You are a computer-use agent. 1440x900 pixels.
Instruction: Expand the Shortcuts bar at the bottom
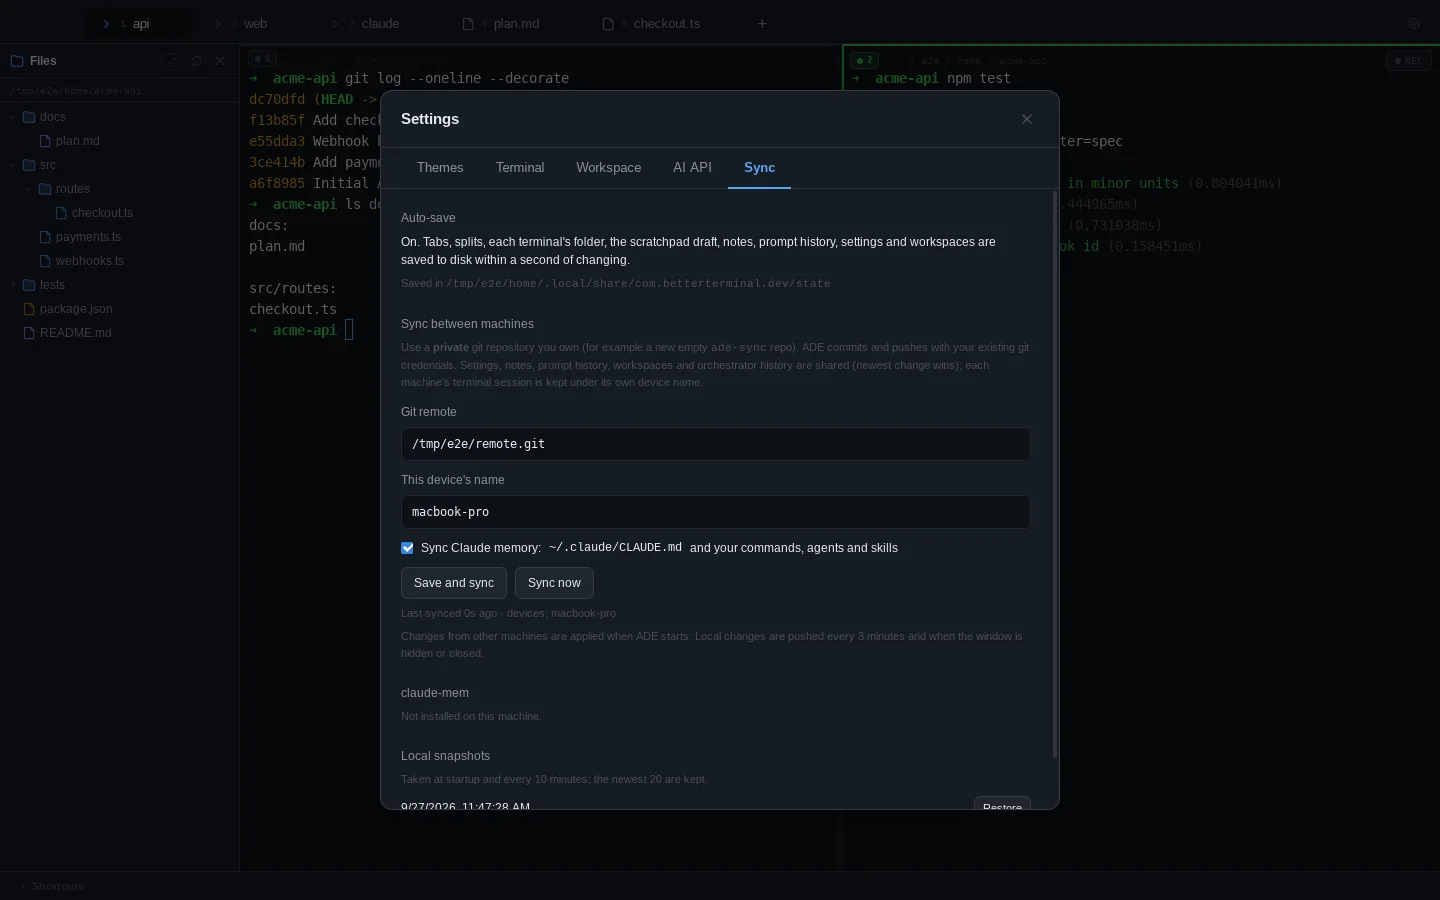(52, 886)
